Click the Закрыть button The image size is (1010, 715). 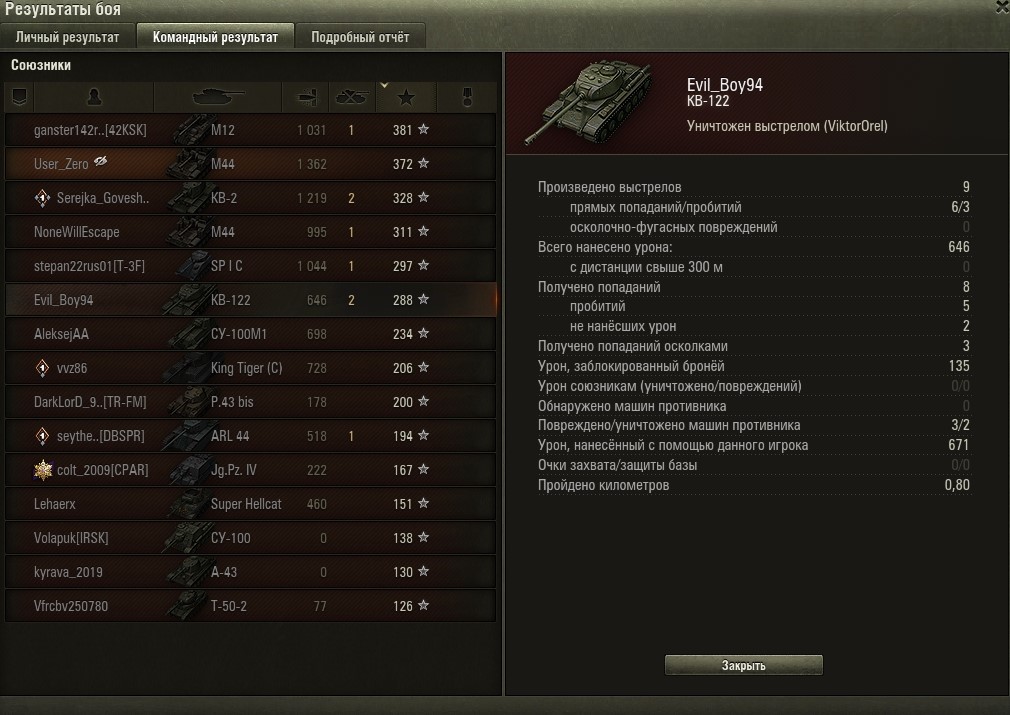pos(743,665)
